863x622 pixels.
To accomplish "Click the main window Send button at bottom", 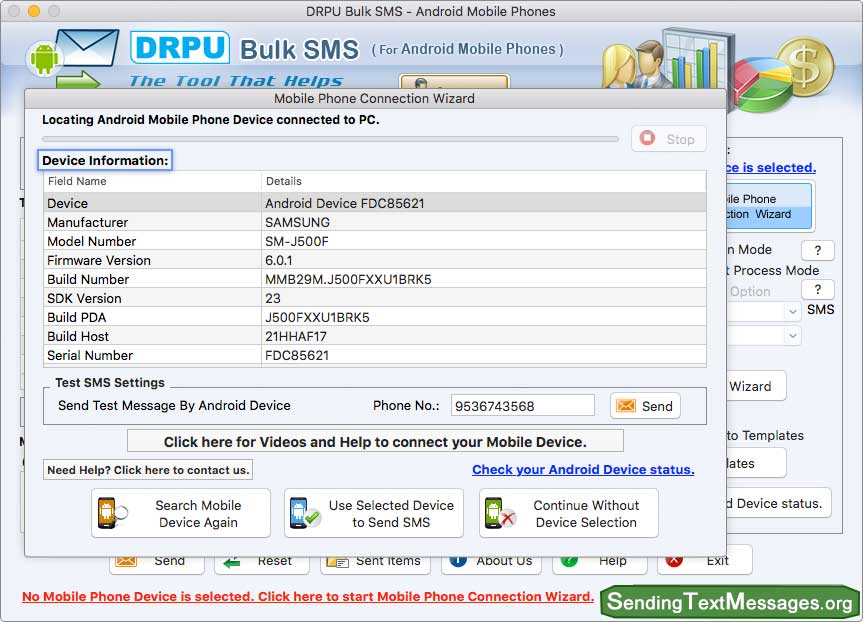I will [157, 564].
